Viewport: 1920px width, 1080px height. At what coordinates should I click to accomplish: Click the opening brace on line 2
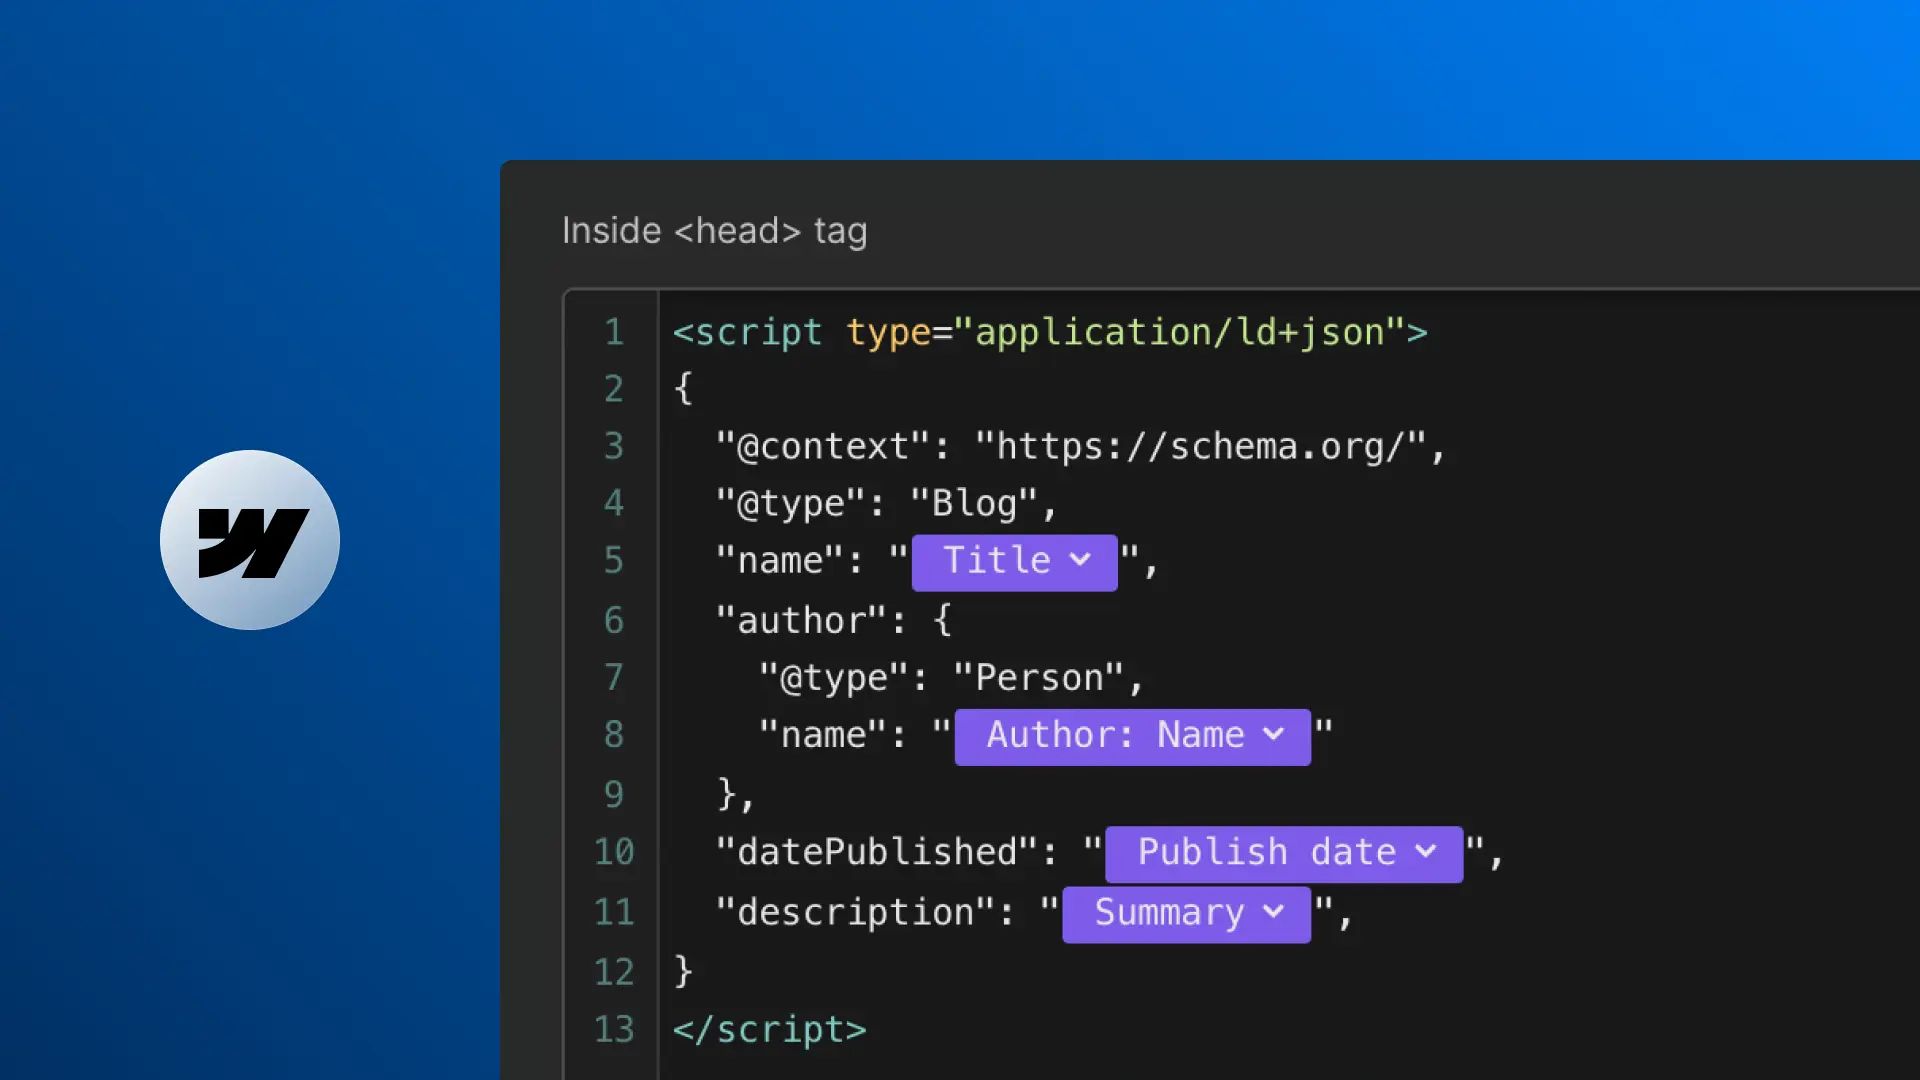tap(683, 388)
